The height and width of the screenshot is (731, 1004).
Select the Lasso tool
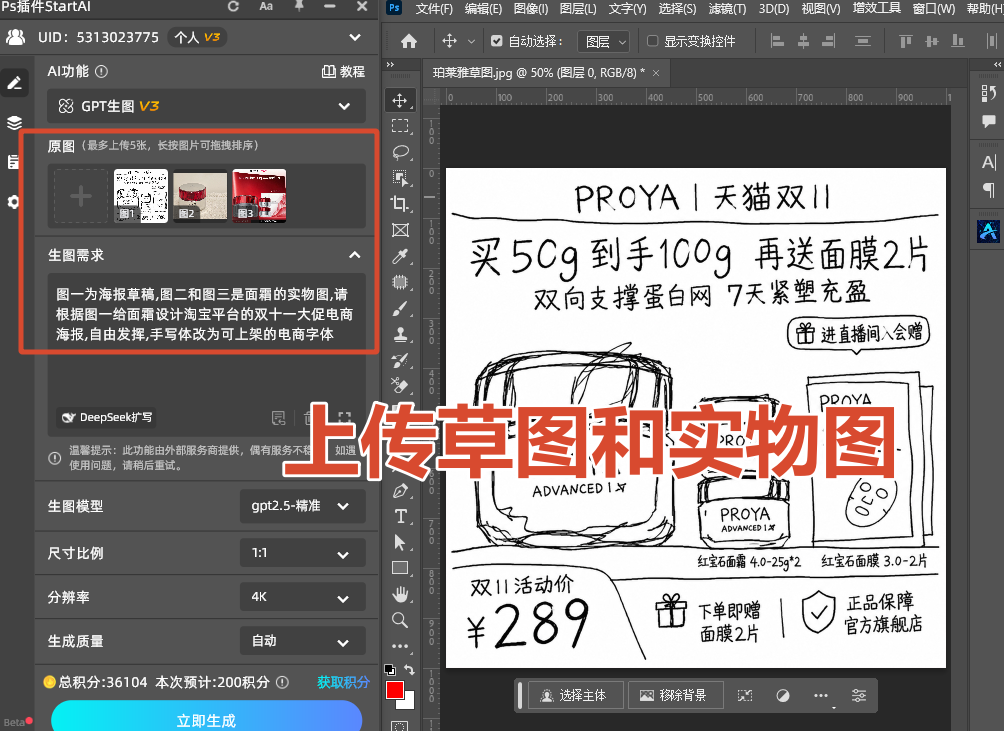pyautogui.click(x=400, y=152)
